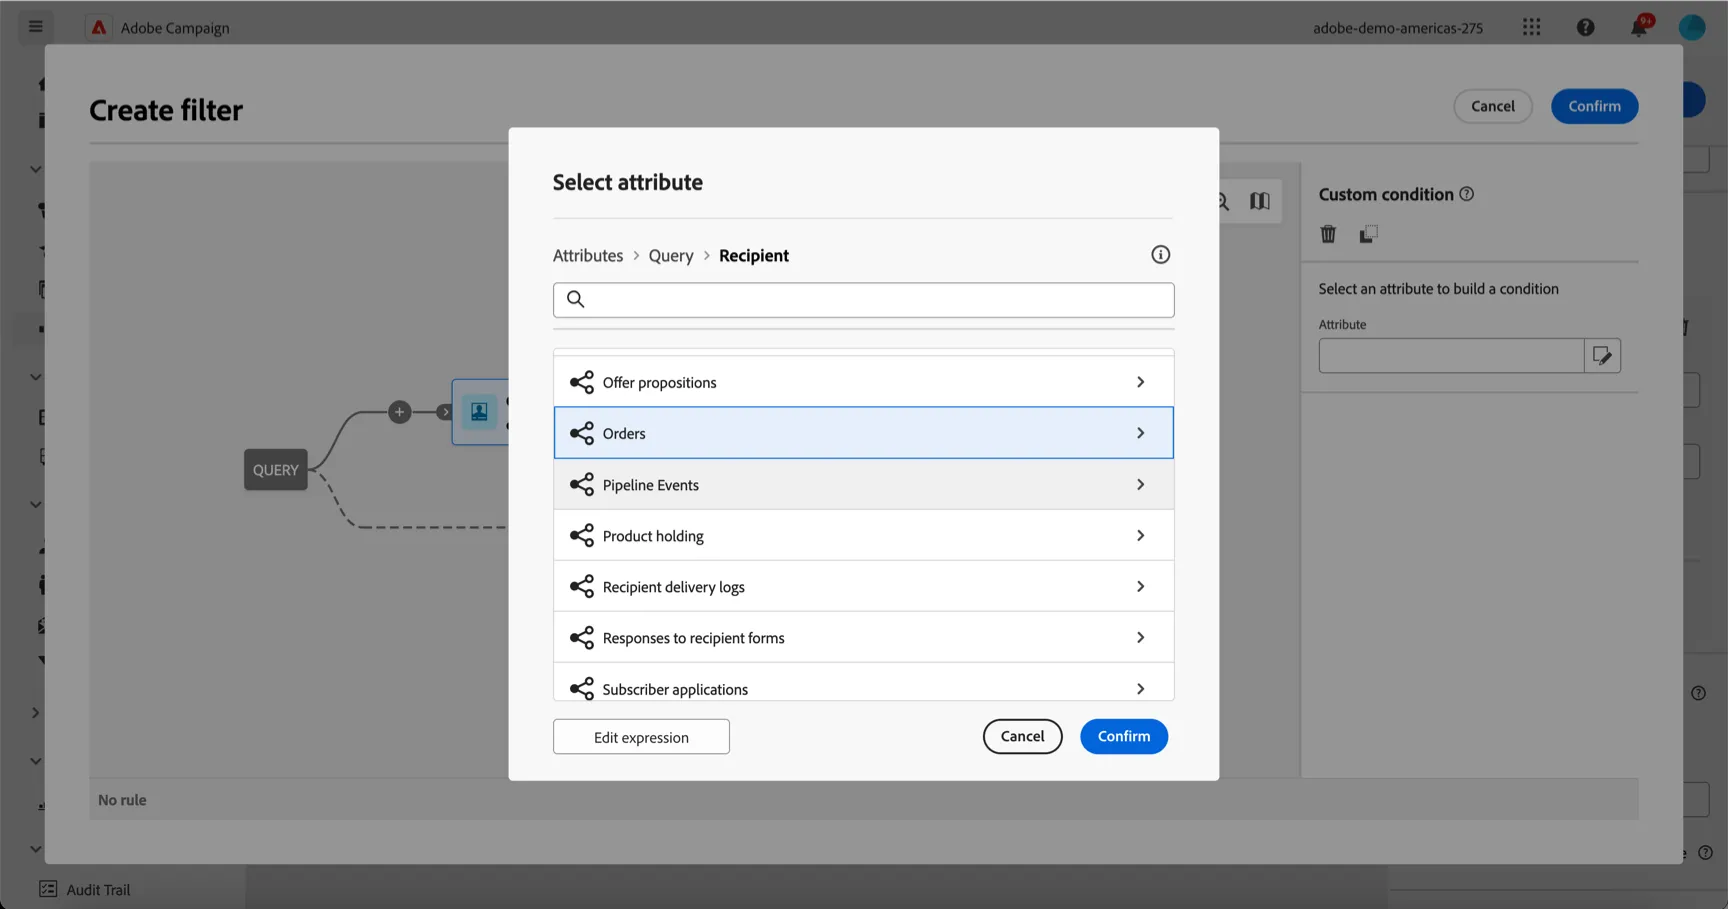
Task: Open the hamburger navigation menu
Action: point(36,27)
